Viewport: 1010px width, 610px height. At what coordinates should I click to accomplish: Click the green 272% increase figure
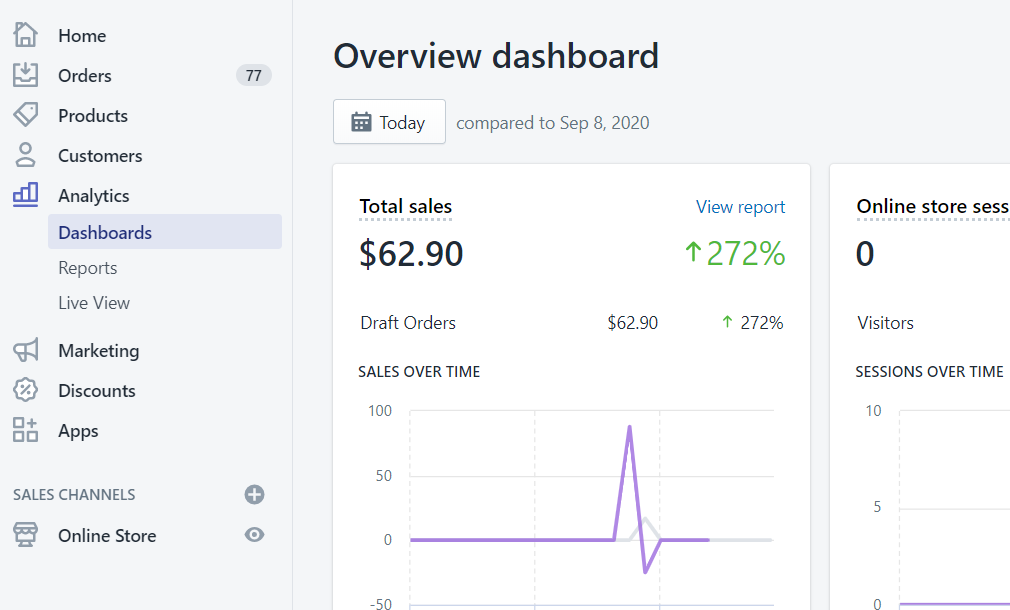coord(735,253)
